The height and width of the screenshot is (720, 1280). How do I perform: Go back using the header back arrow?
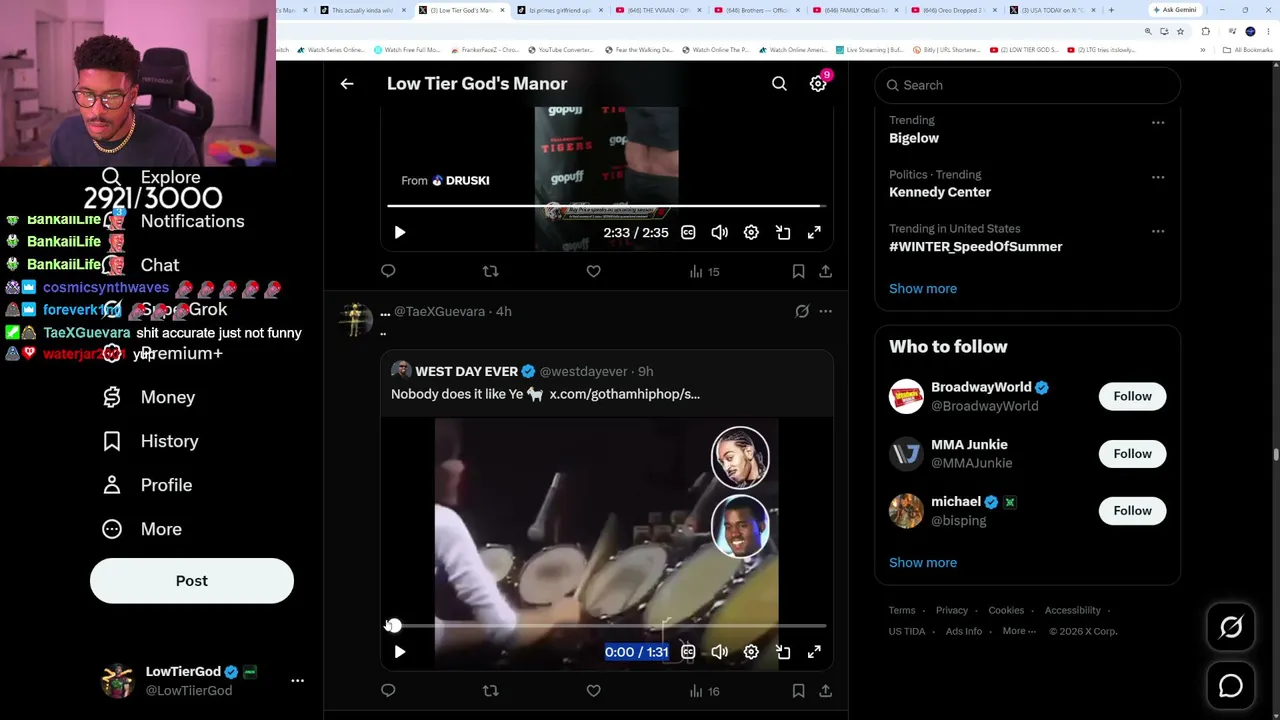[347, 84]
